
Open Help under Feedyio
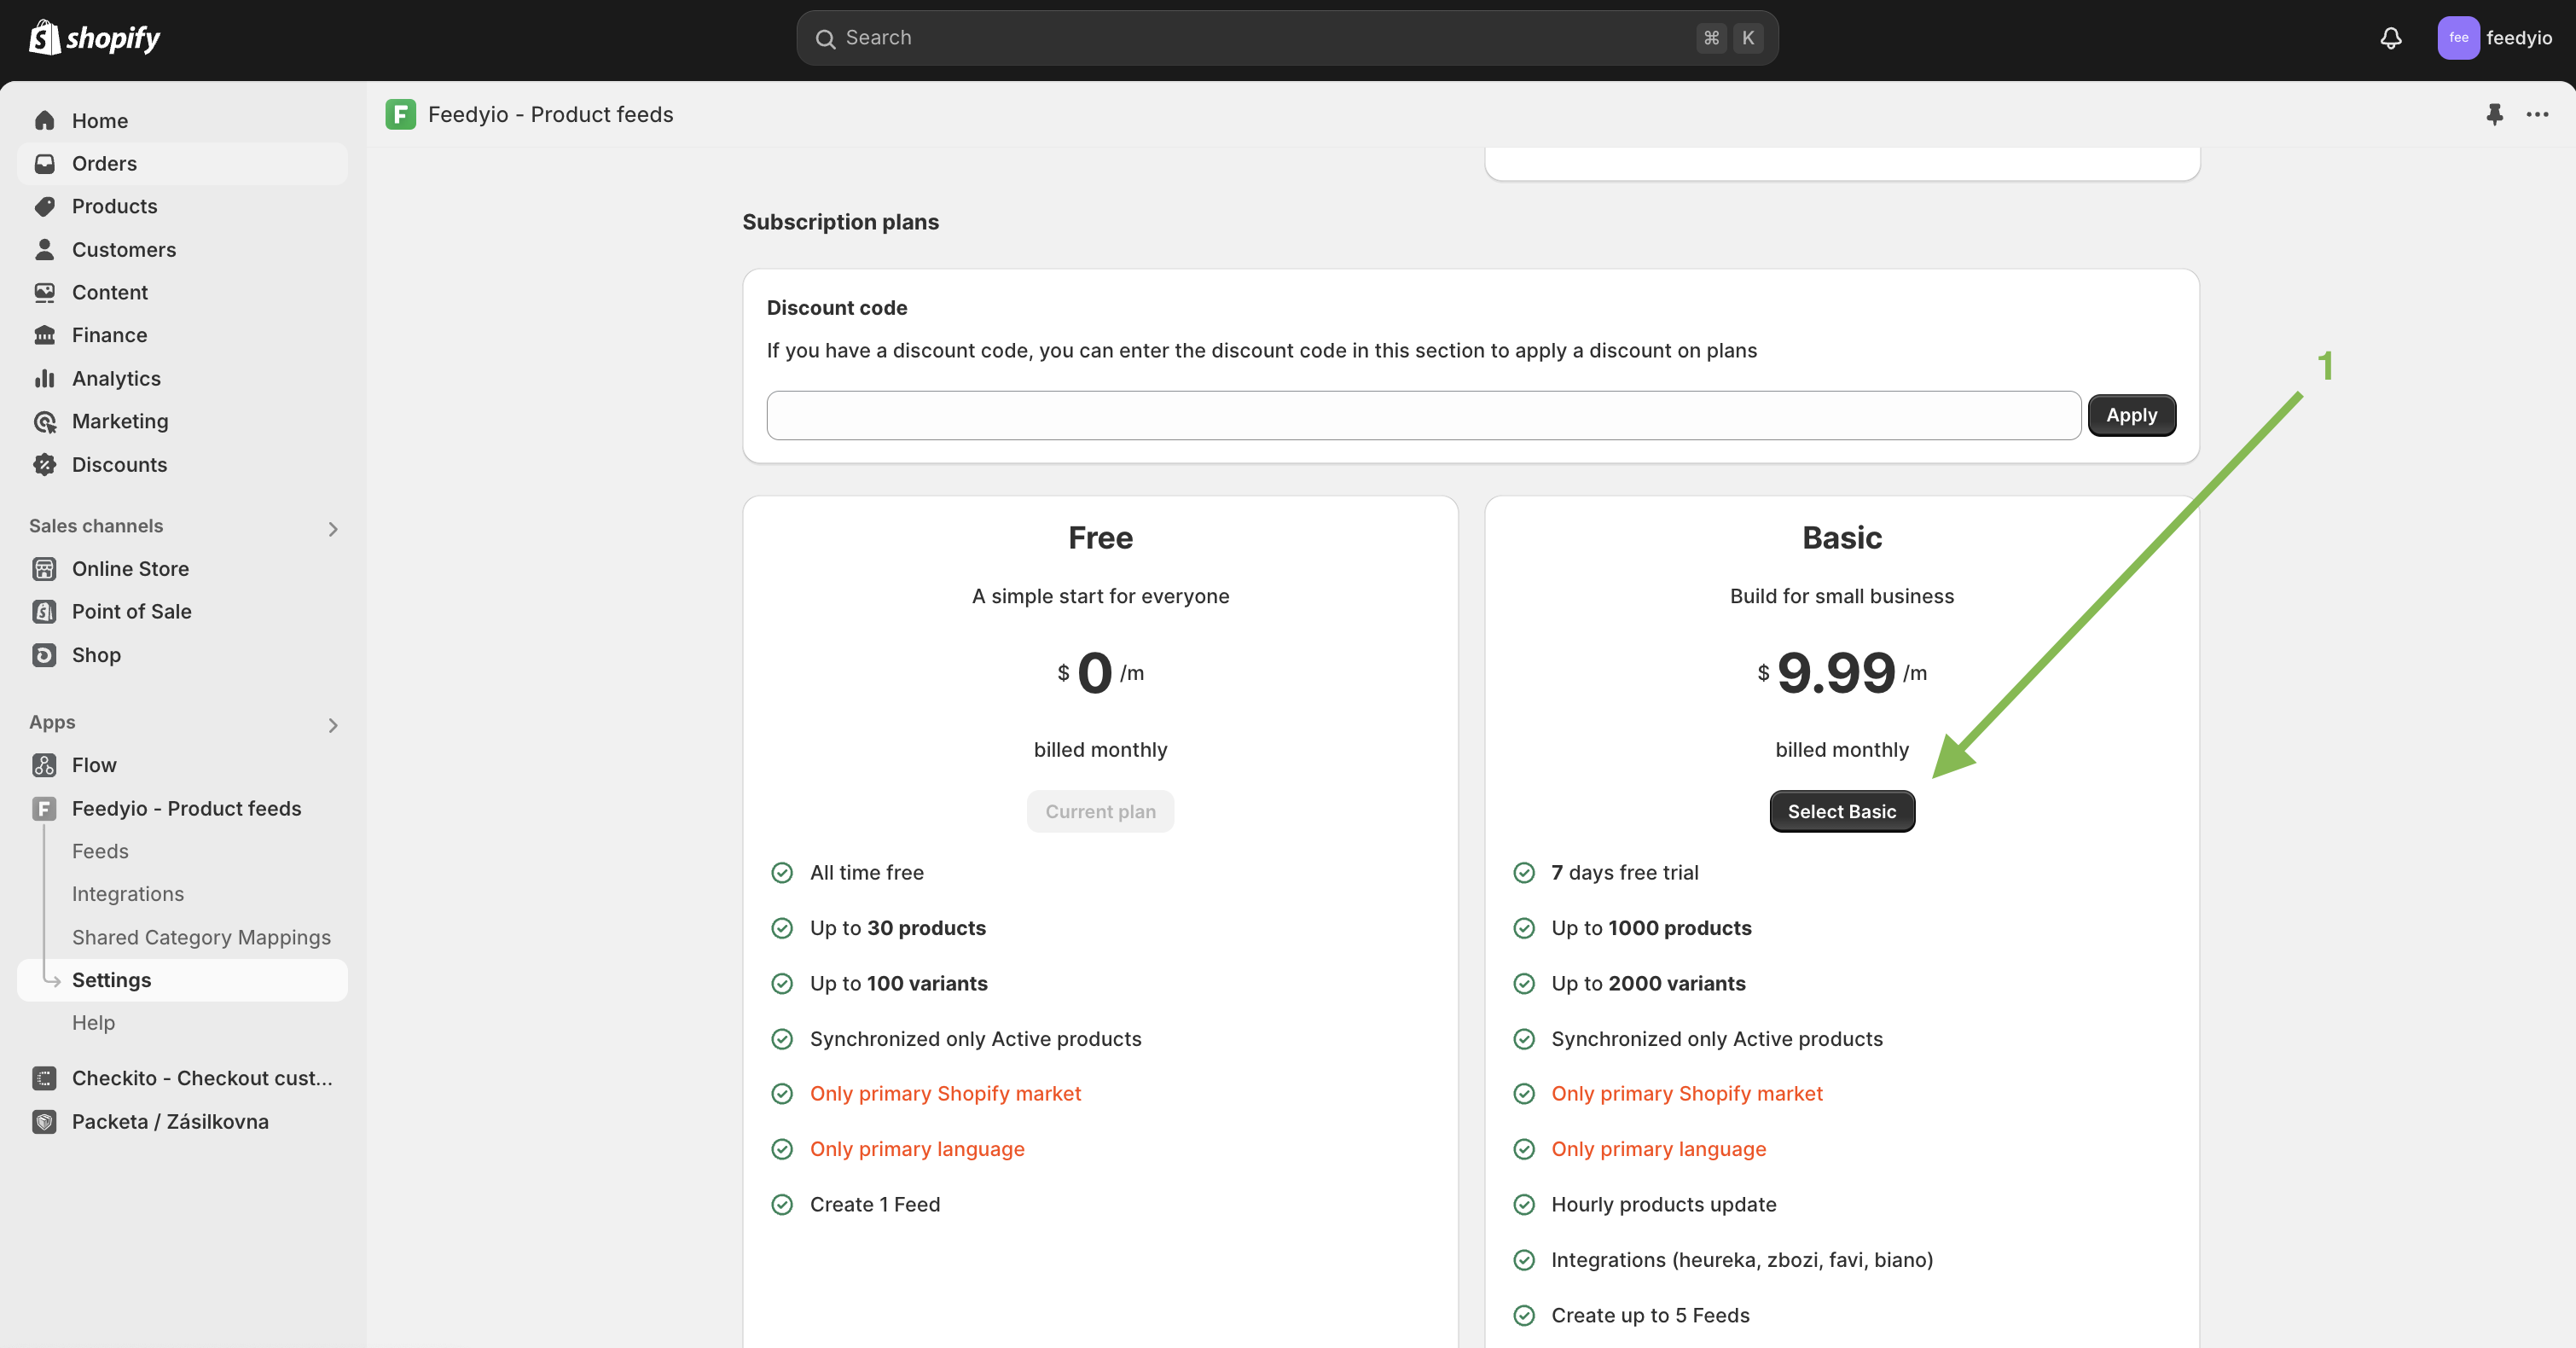coord(93,1022)
